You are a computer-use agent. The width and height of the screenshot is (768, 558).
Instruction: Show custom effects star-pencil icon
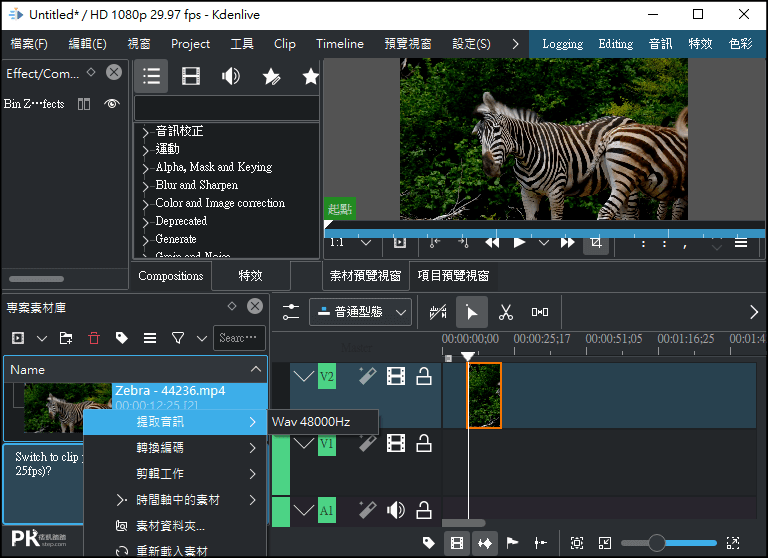[271, 76]
